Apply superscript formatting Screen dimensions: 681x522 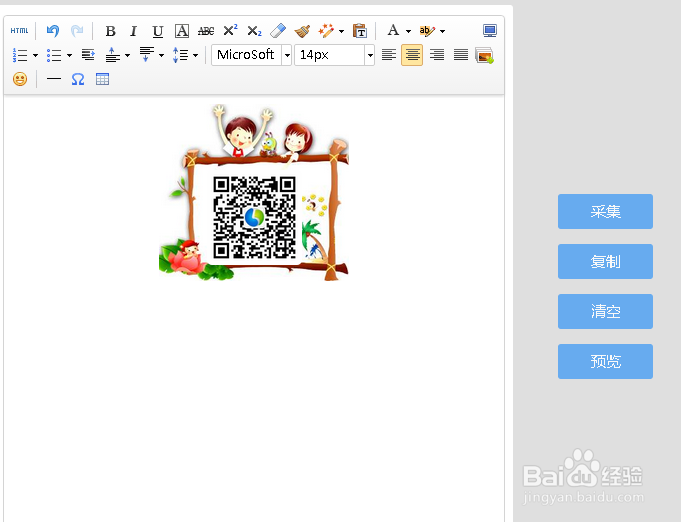coord(230,30)
